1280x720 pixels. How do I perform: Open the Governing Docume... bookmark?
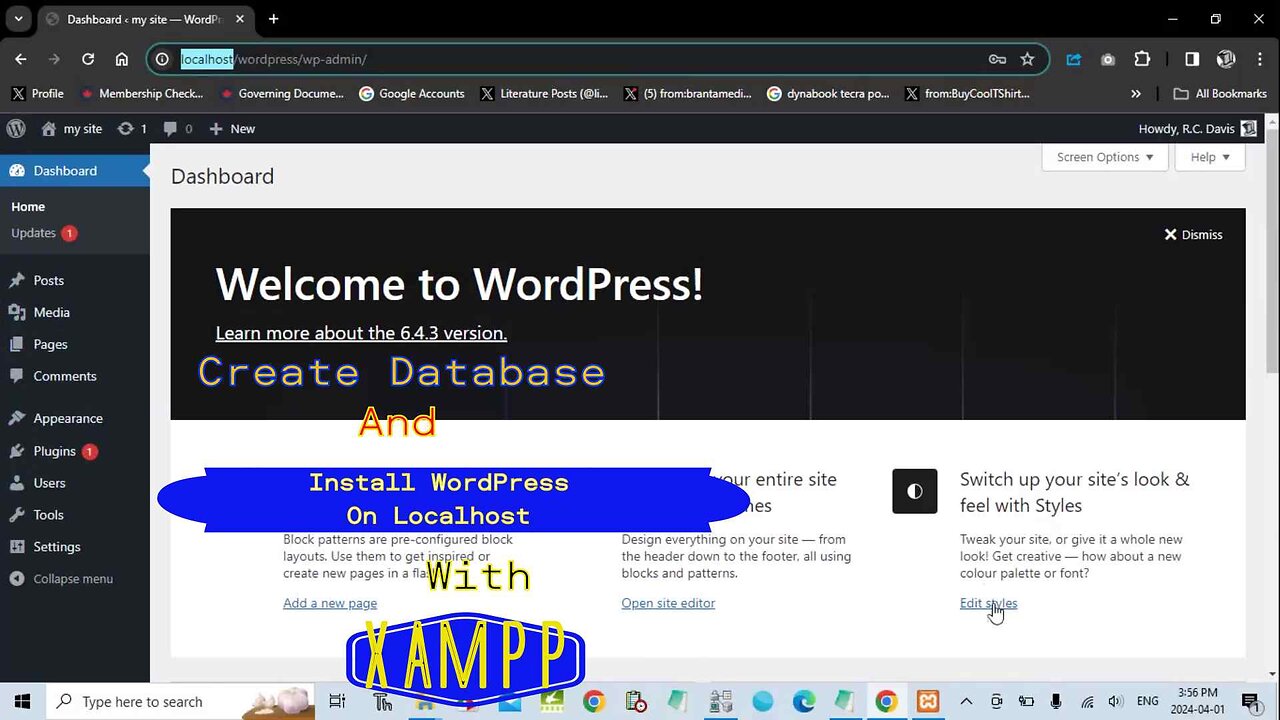click(x=282, y=94)
